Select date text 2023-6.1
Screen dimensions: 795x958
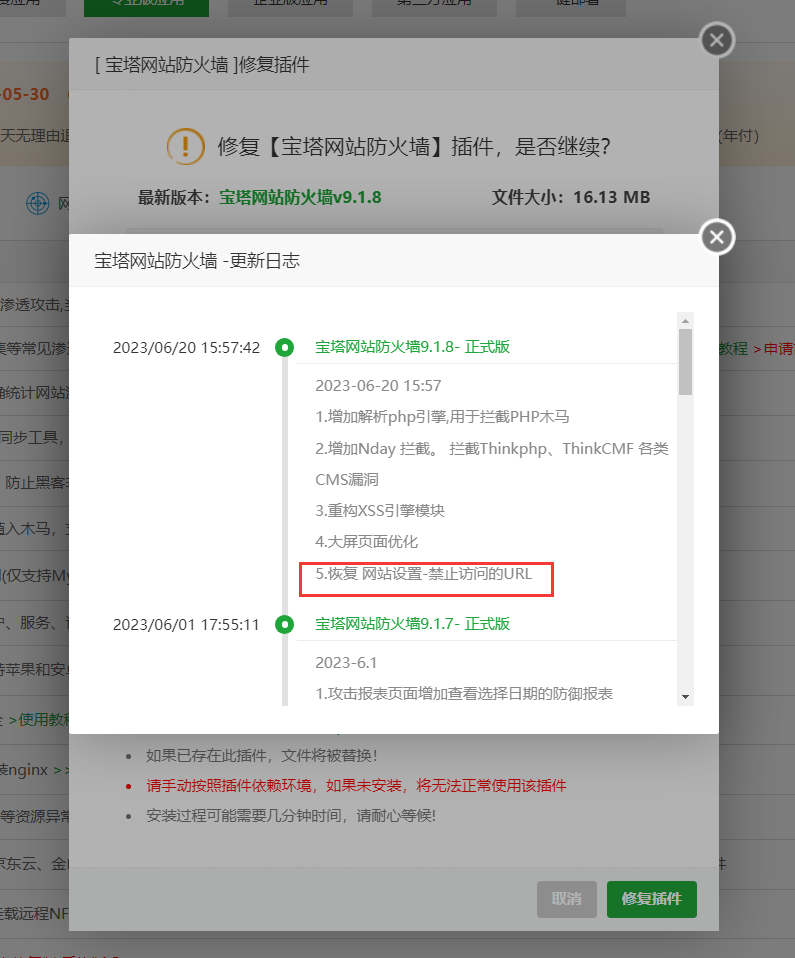[346, 662]
